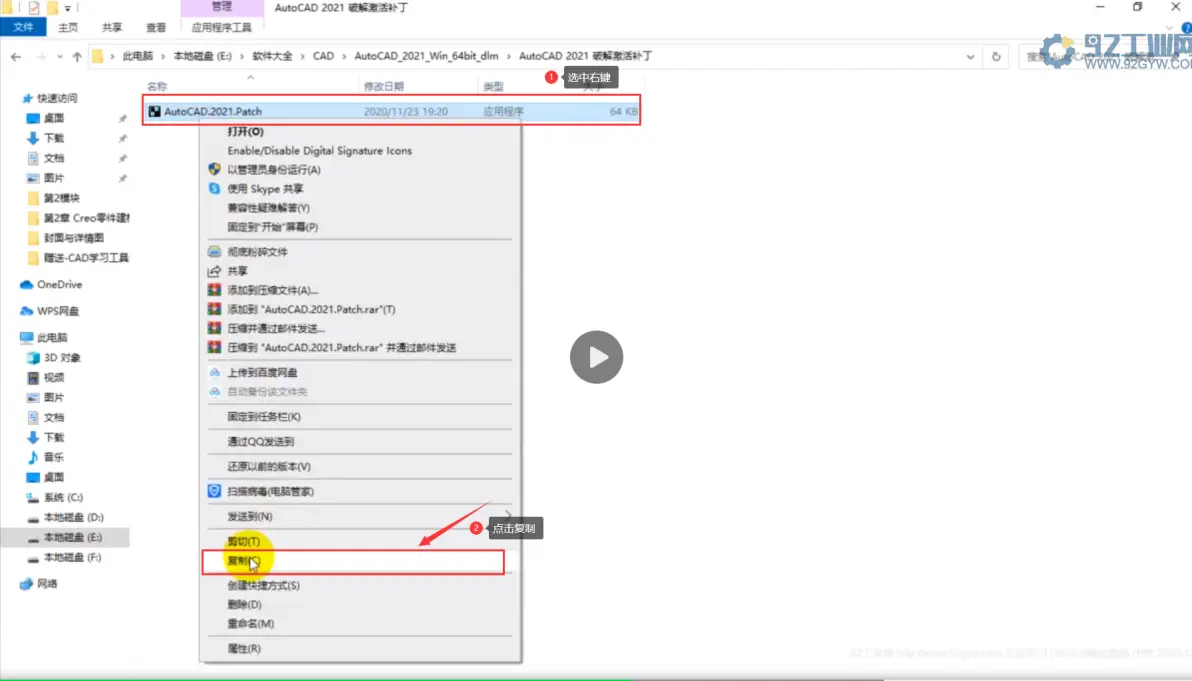The width and height of the screenshot is (1192, 681).
Task: Open WPS网盘 in the navigation pane
Action: tap(58, 311)
